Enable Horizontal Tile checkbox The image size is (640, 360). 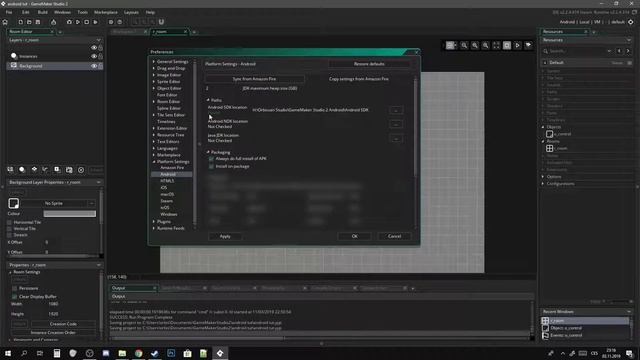(x=9, y=222)
